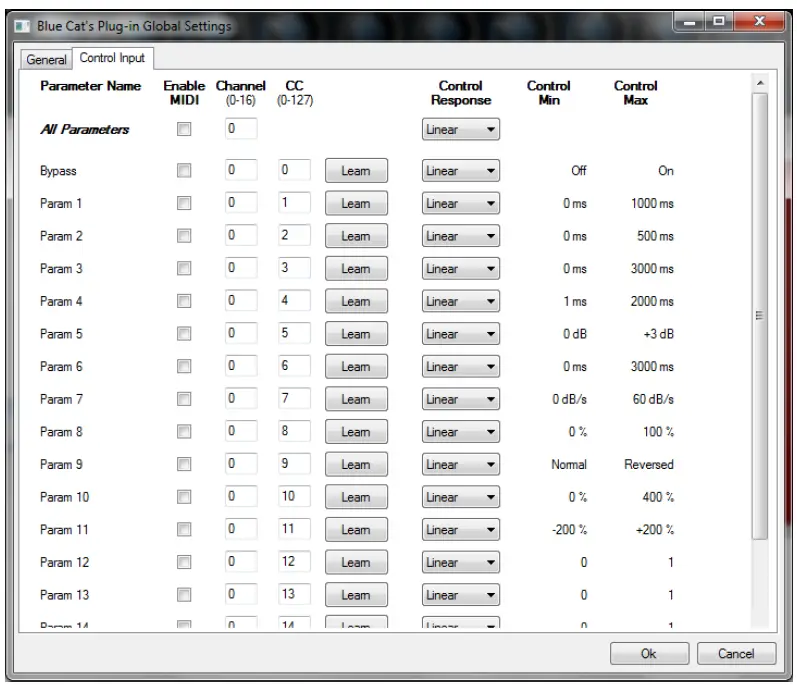Open Param 4 Linear response dropdown

tap(461, 301)
